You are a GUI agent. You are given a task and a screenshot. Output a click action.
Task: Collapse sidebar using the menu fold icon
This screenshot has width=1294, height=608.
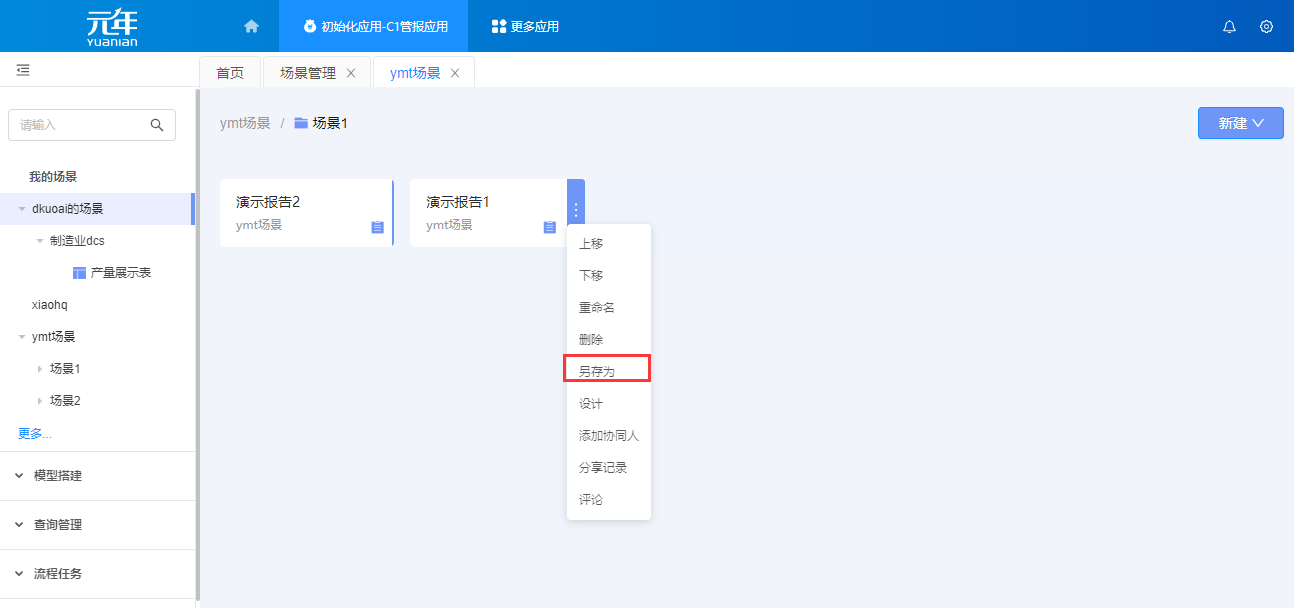point(23,70)
